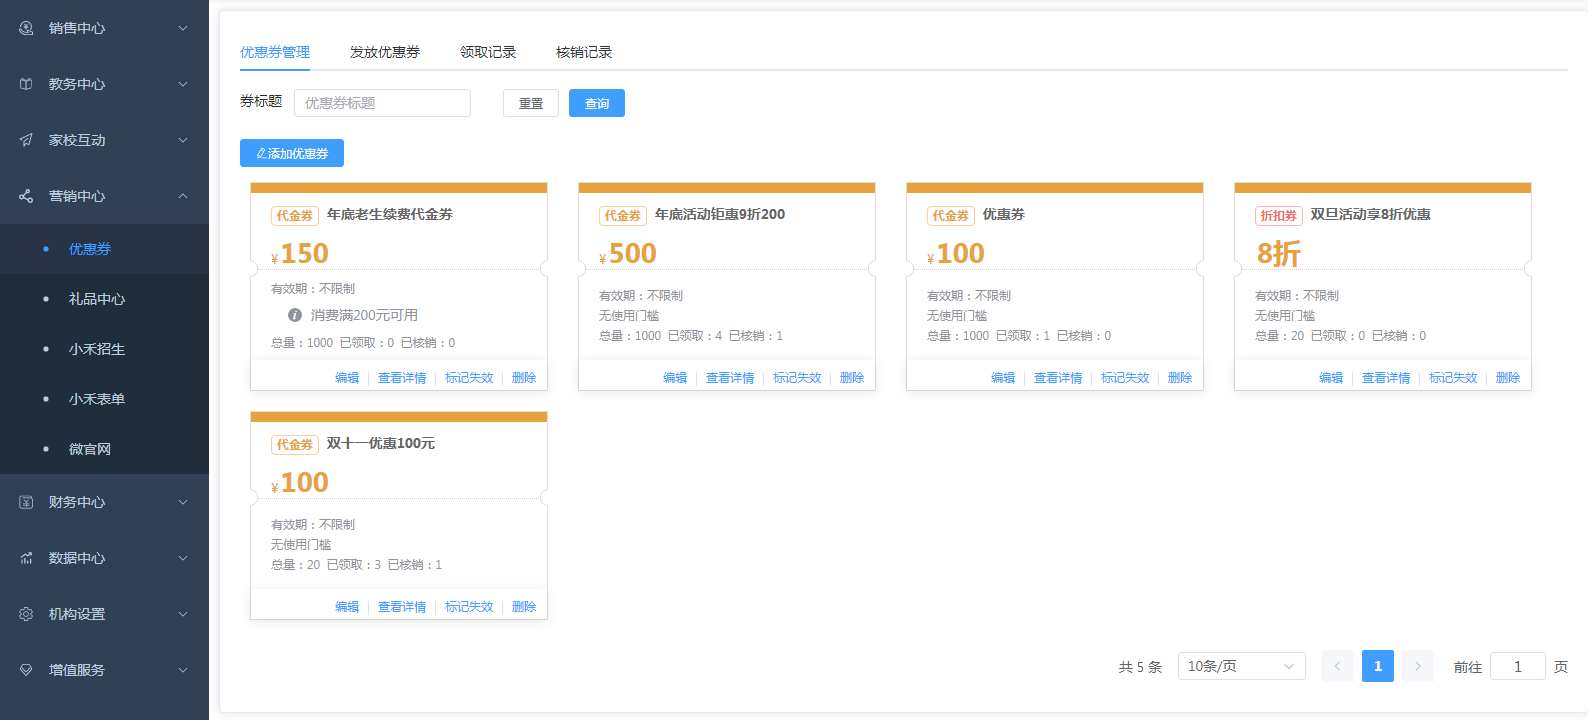Click the 教务中心 book icon
This screenshot has height=720, width=1588.
pos(26,84)
